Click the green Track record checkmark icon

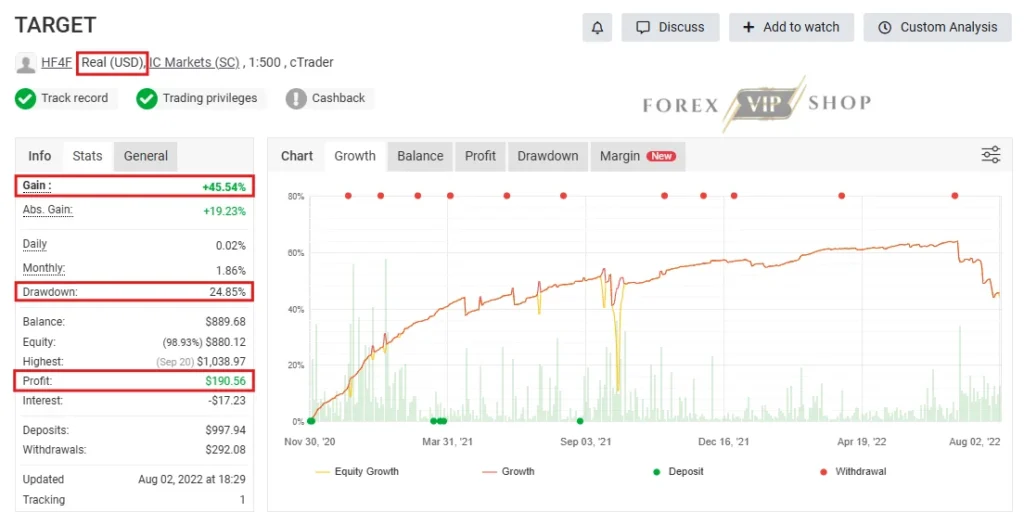pos(25,99)
